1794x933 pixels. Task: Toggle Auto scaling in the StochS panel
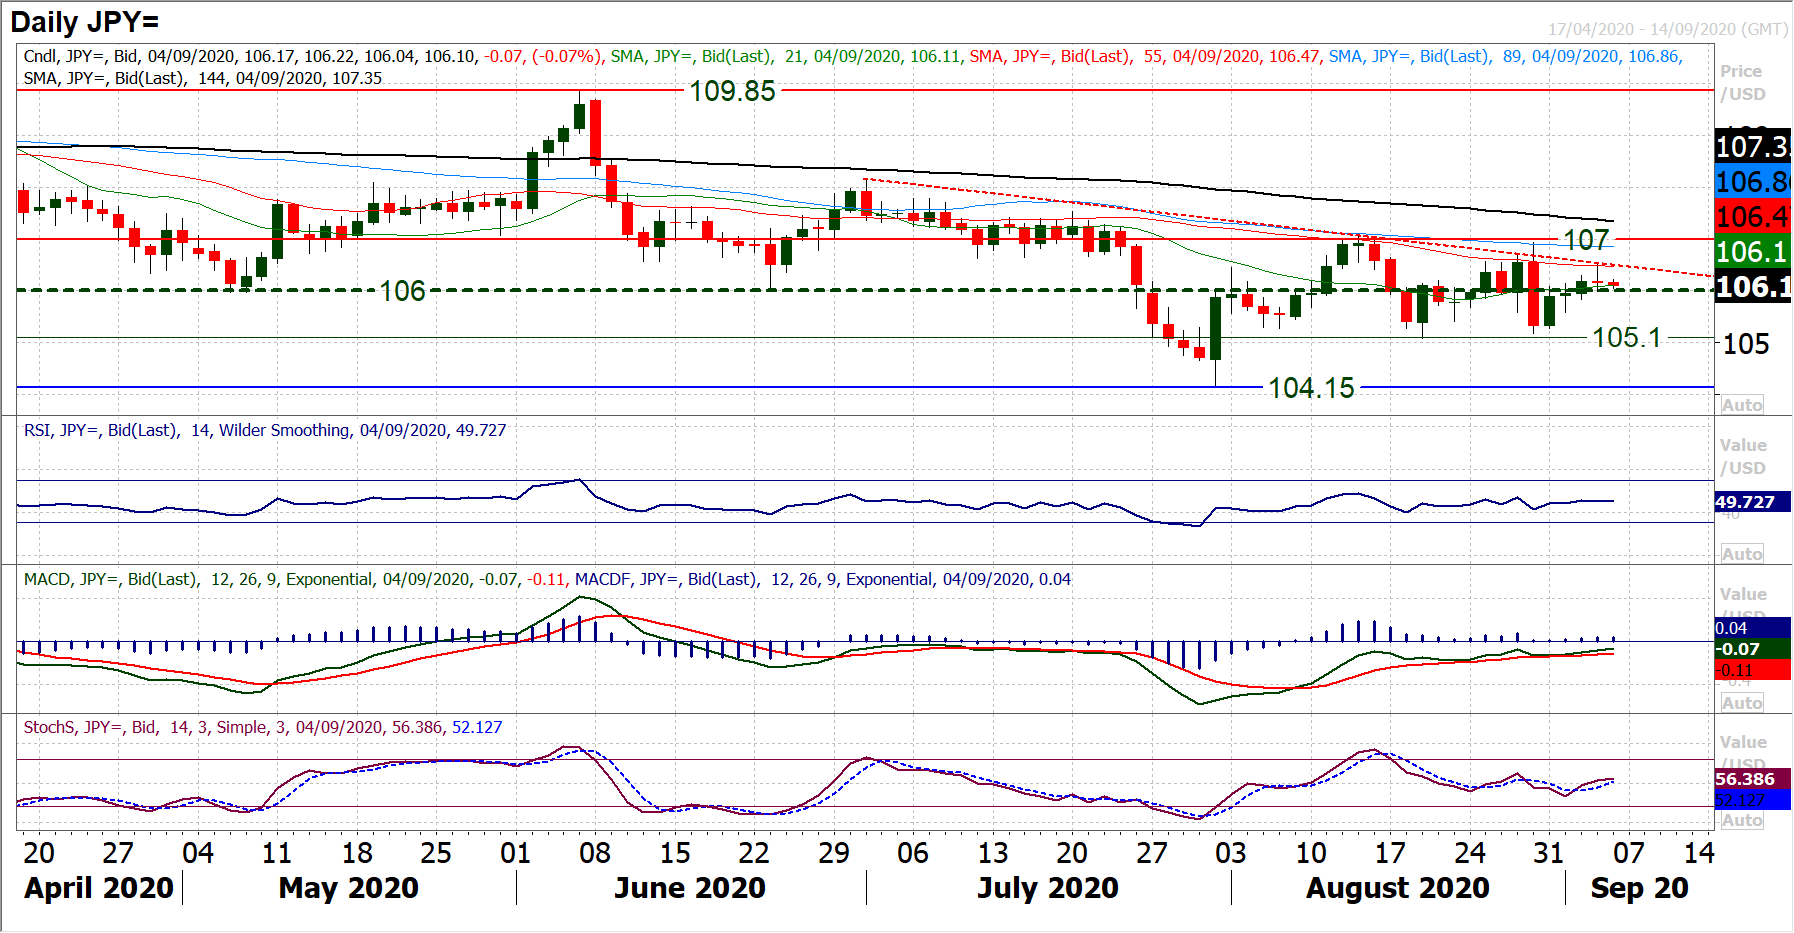point(1741,820)
